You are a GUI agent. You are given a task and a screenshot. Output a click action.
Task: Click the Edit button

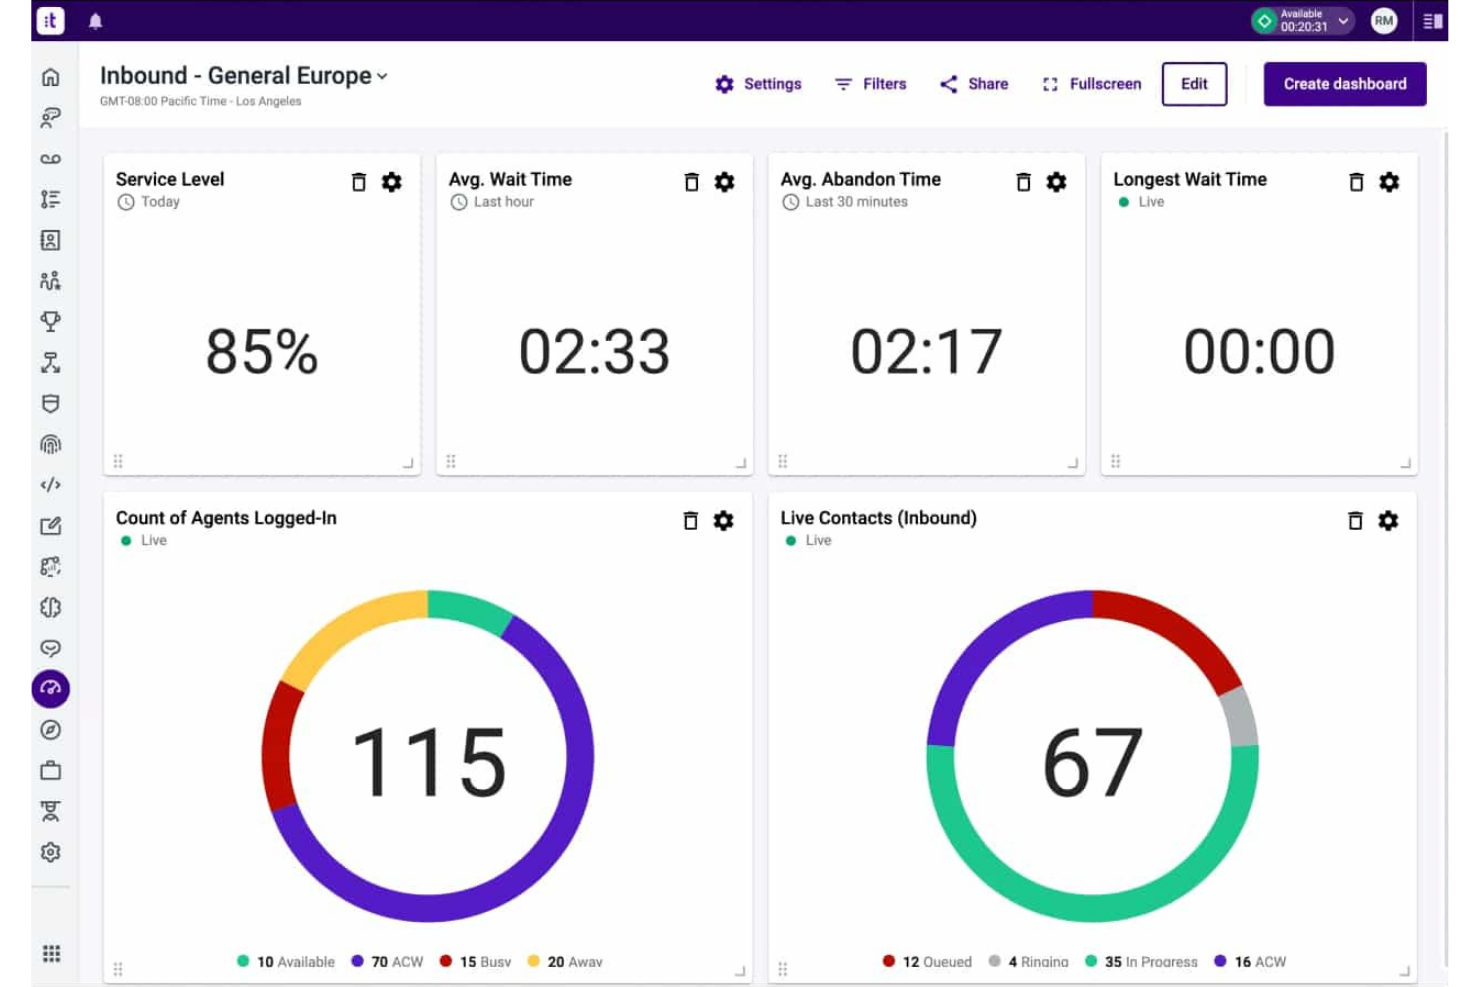click(1194, 84)
